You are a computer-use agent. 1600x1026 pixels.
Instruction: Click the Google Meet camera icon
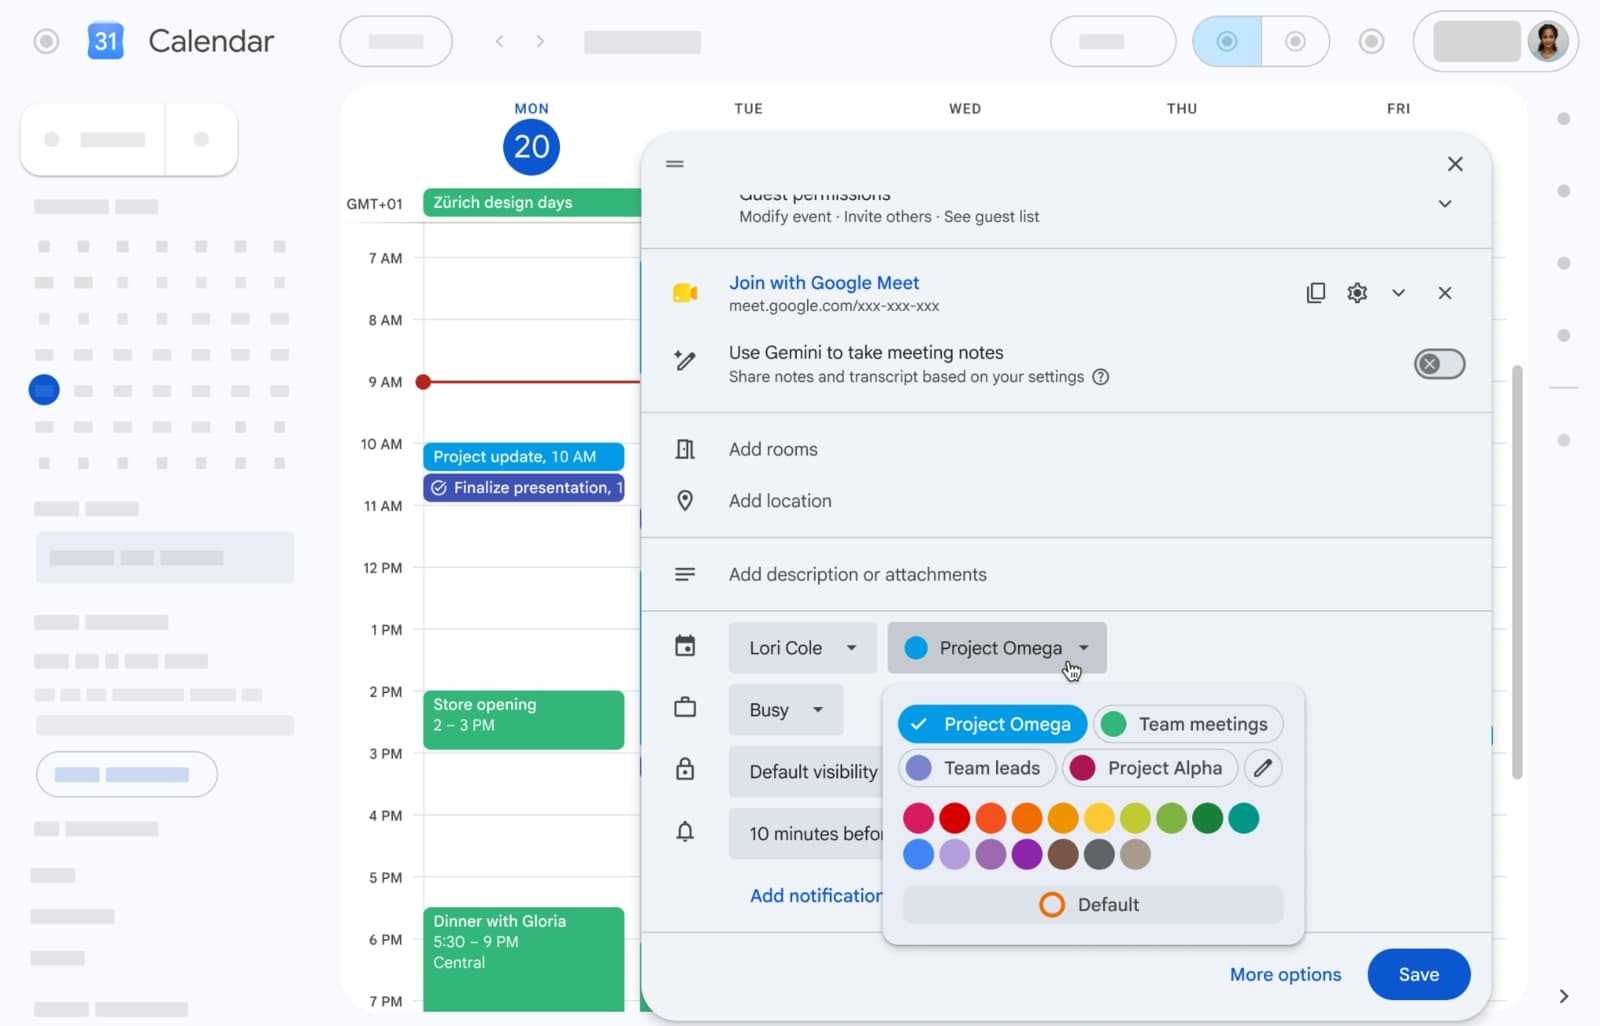(x=685, y=293)
